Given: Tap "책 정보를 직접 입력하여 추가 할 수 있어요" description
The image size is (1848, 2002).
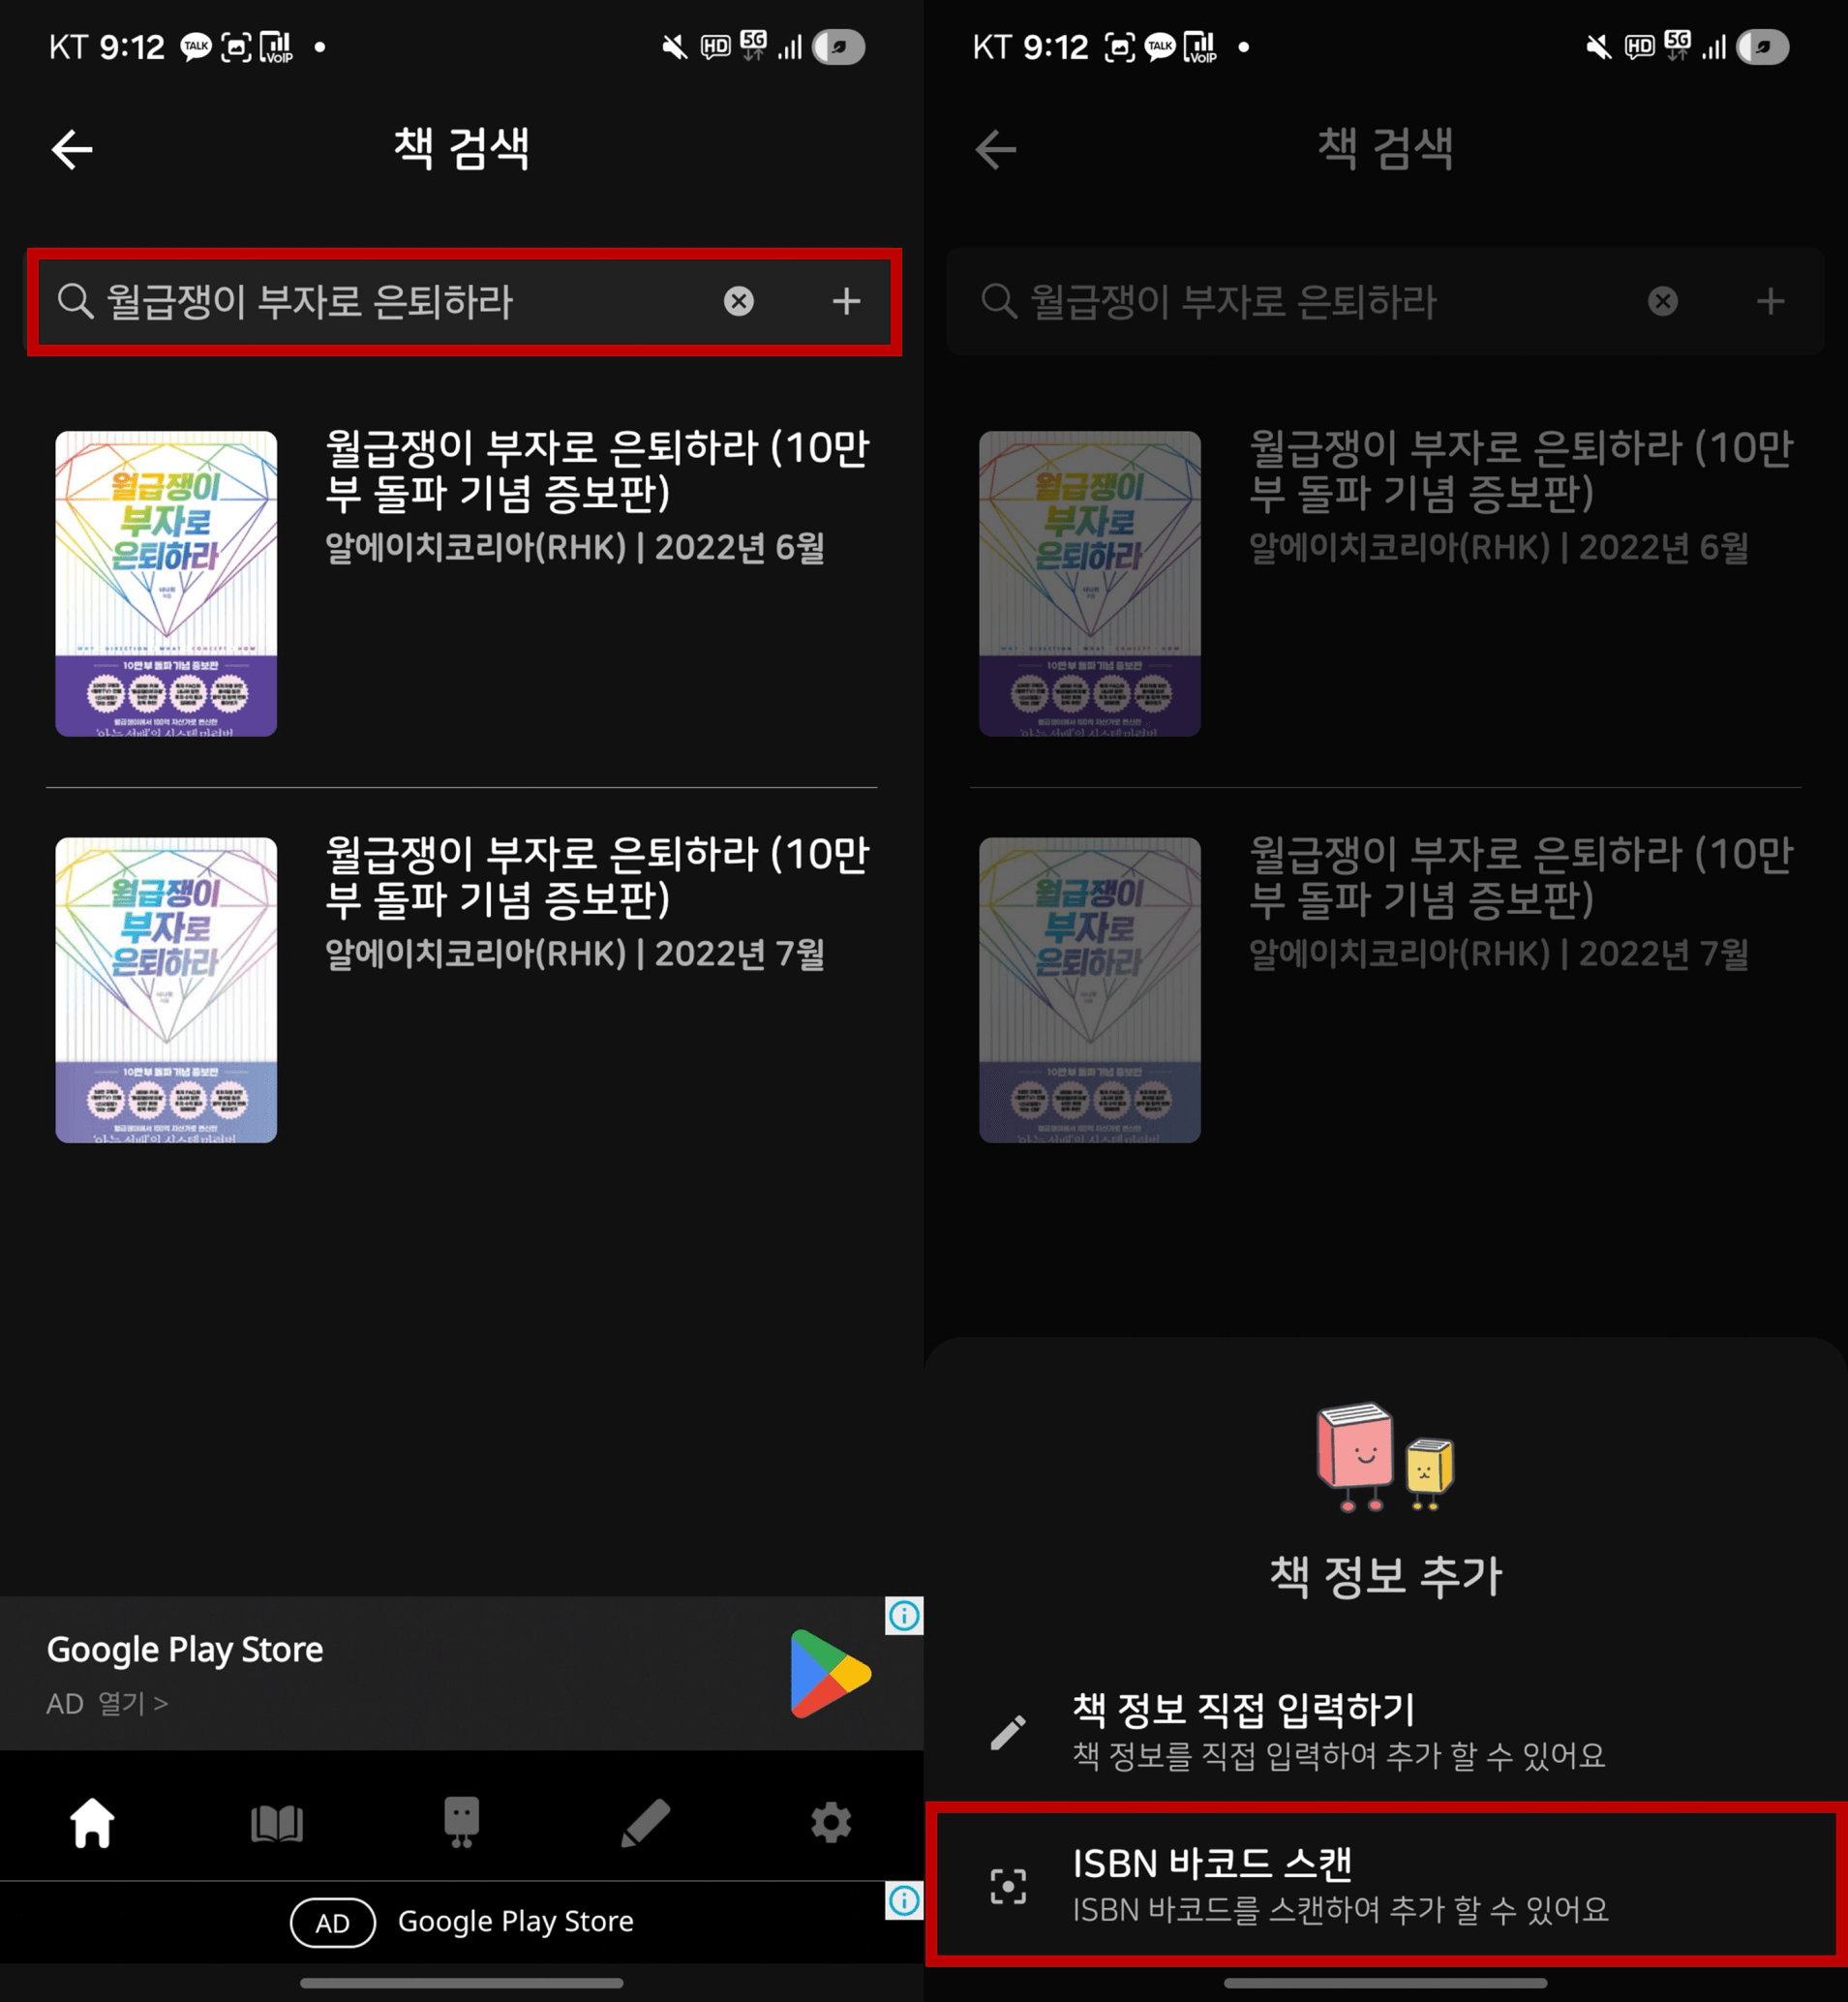Looking at the screenshot, I should coord(1339,1756).
